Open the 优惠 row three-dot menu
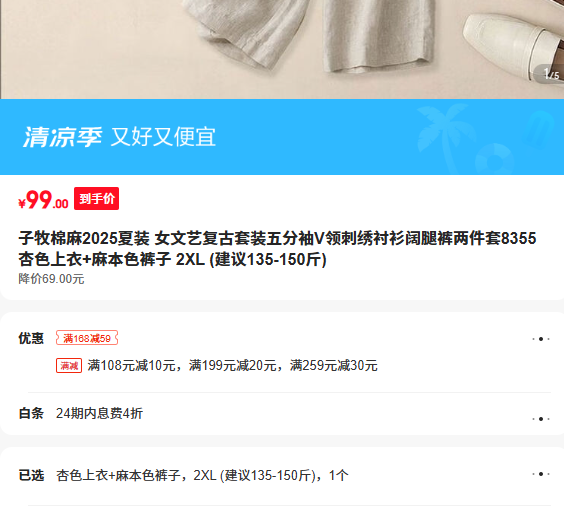This screenshot has height=515, width=564. pos(541,339)
